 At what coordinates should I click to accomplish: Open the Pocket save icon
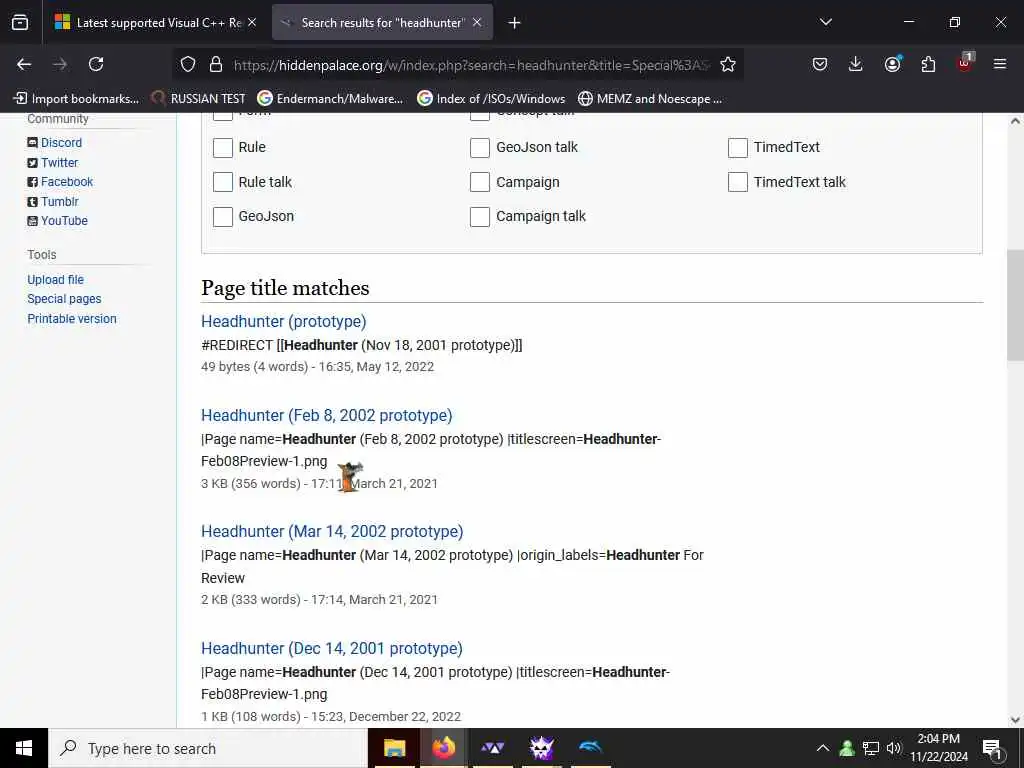coord(820,64)
